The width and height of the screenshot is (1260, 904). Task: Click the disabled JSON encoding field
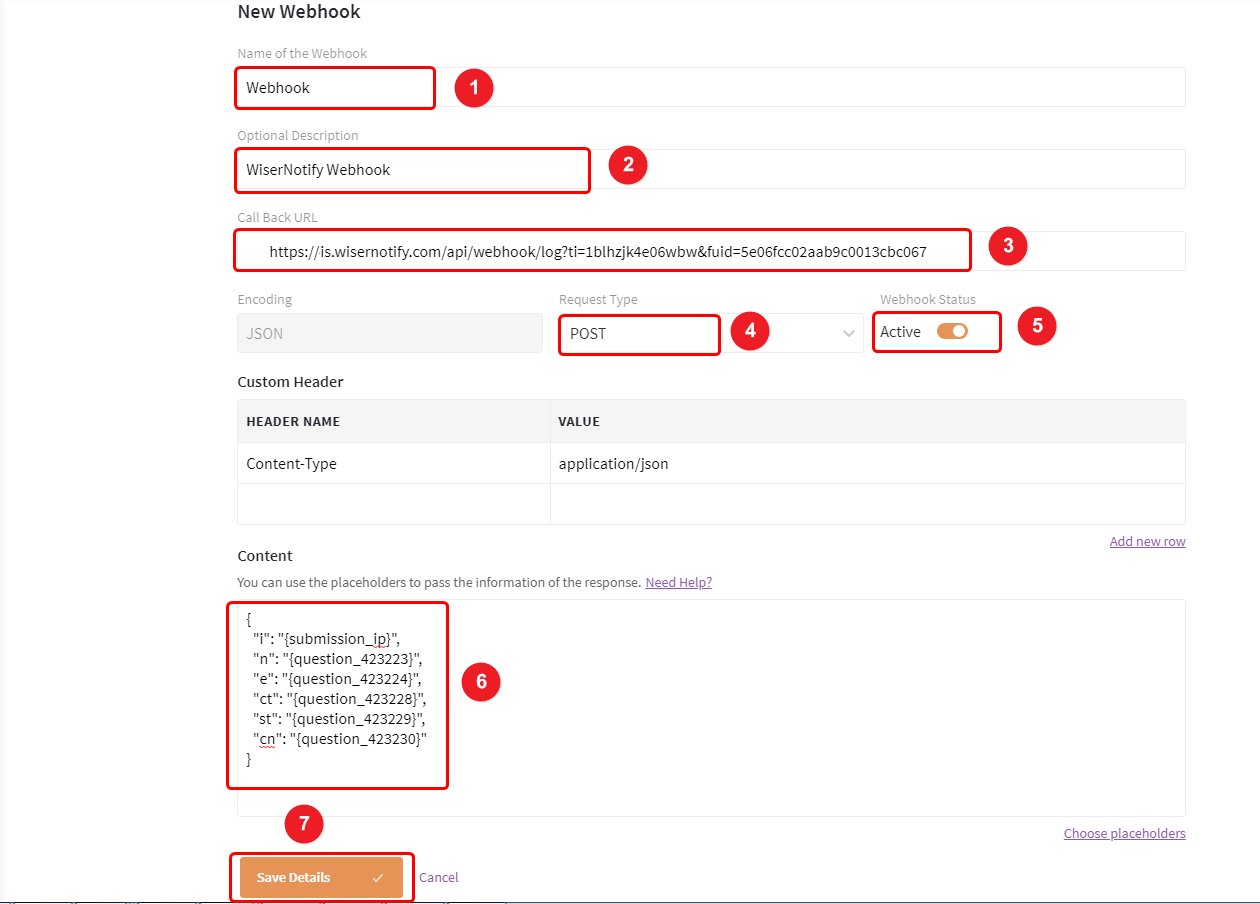390,333
